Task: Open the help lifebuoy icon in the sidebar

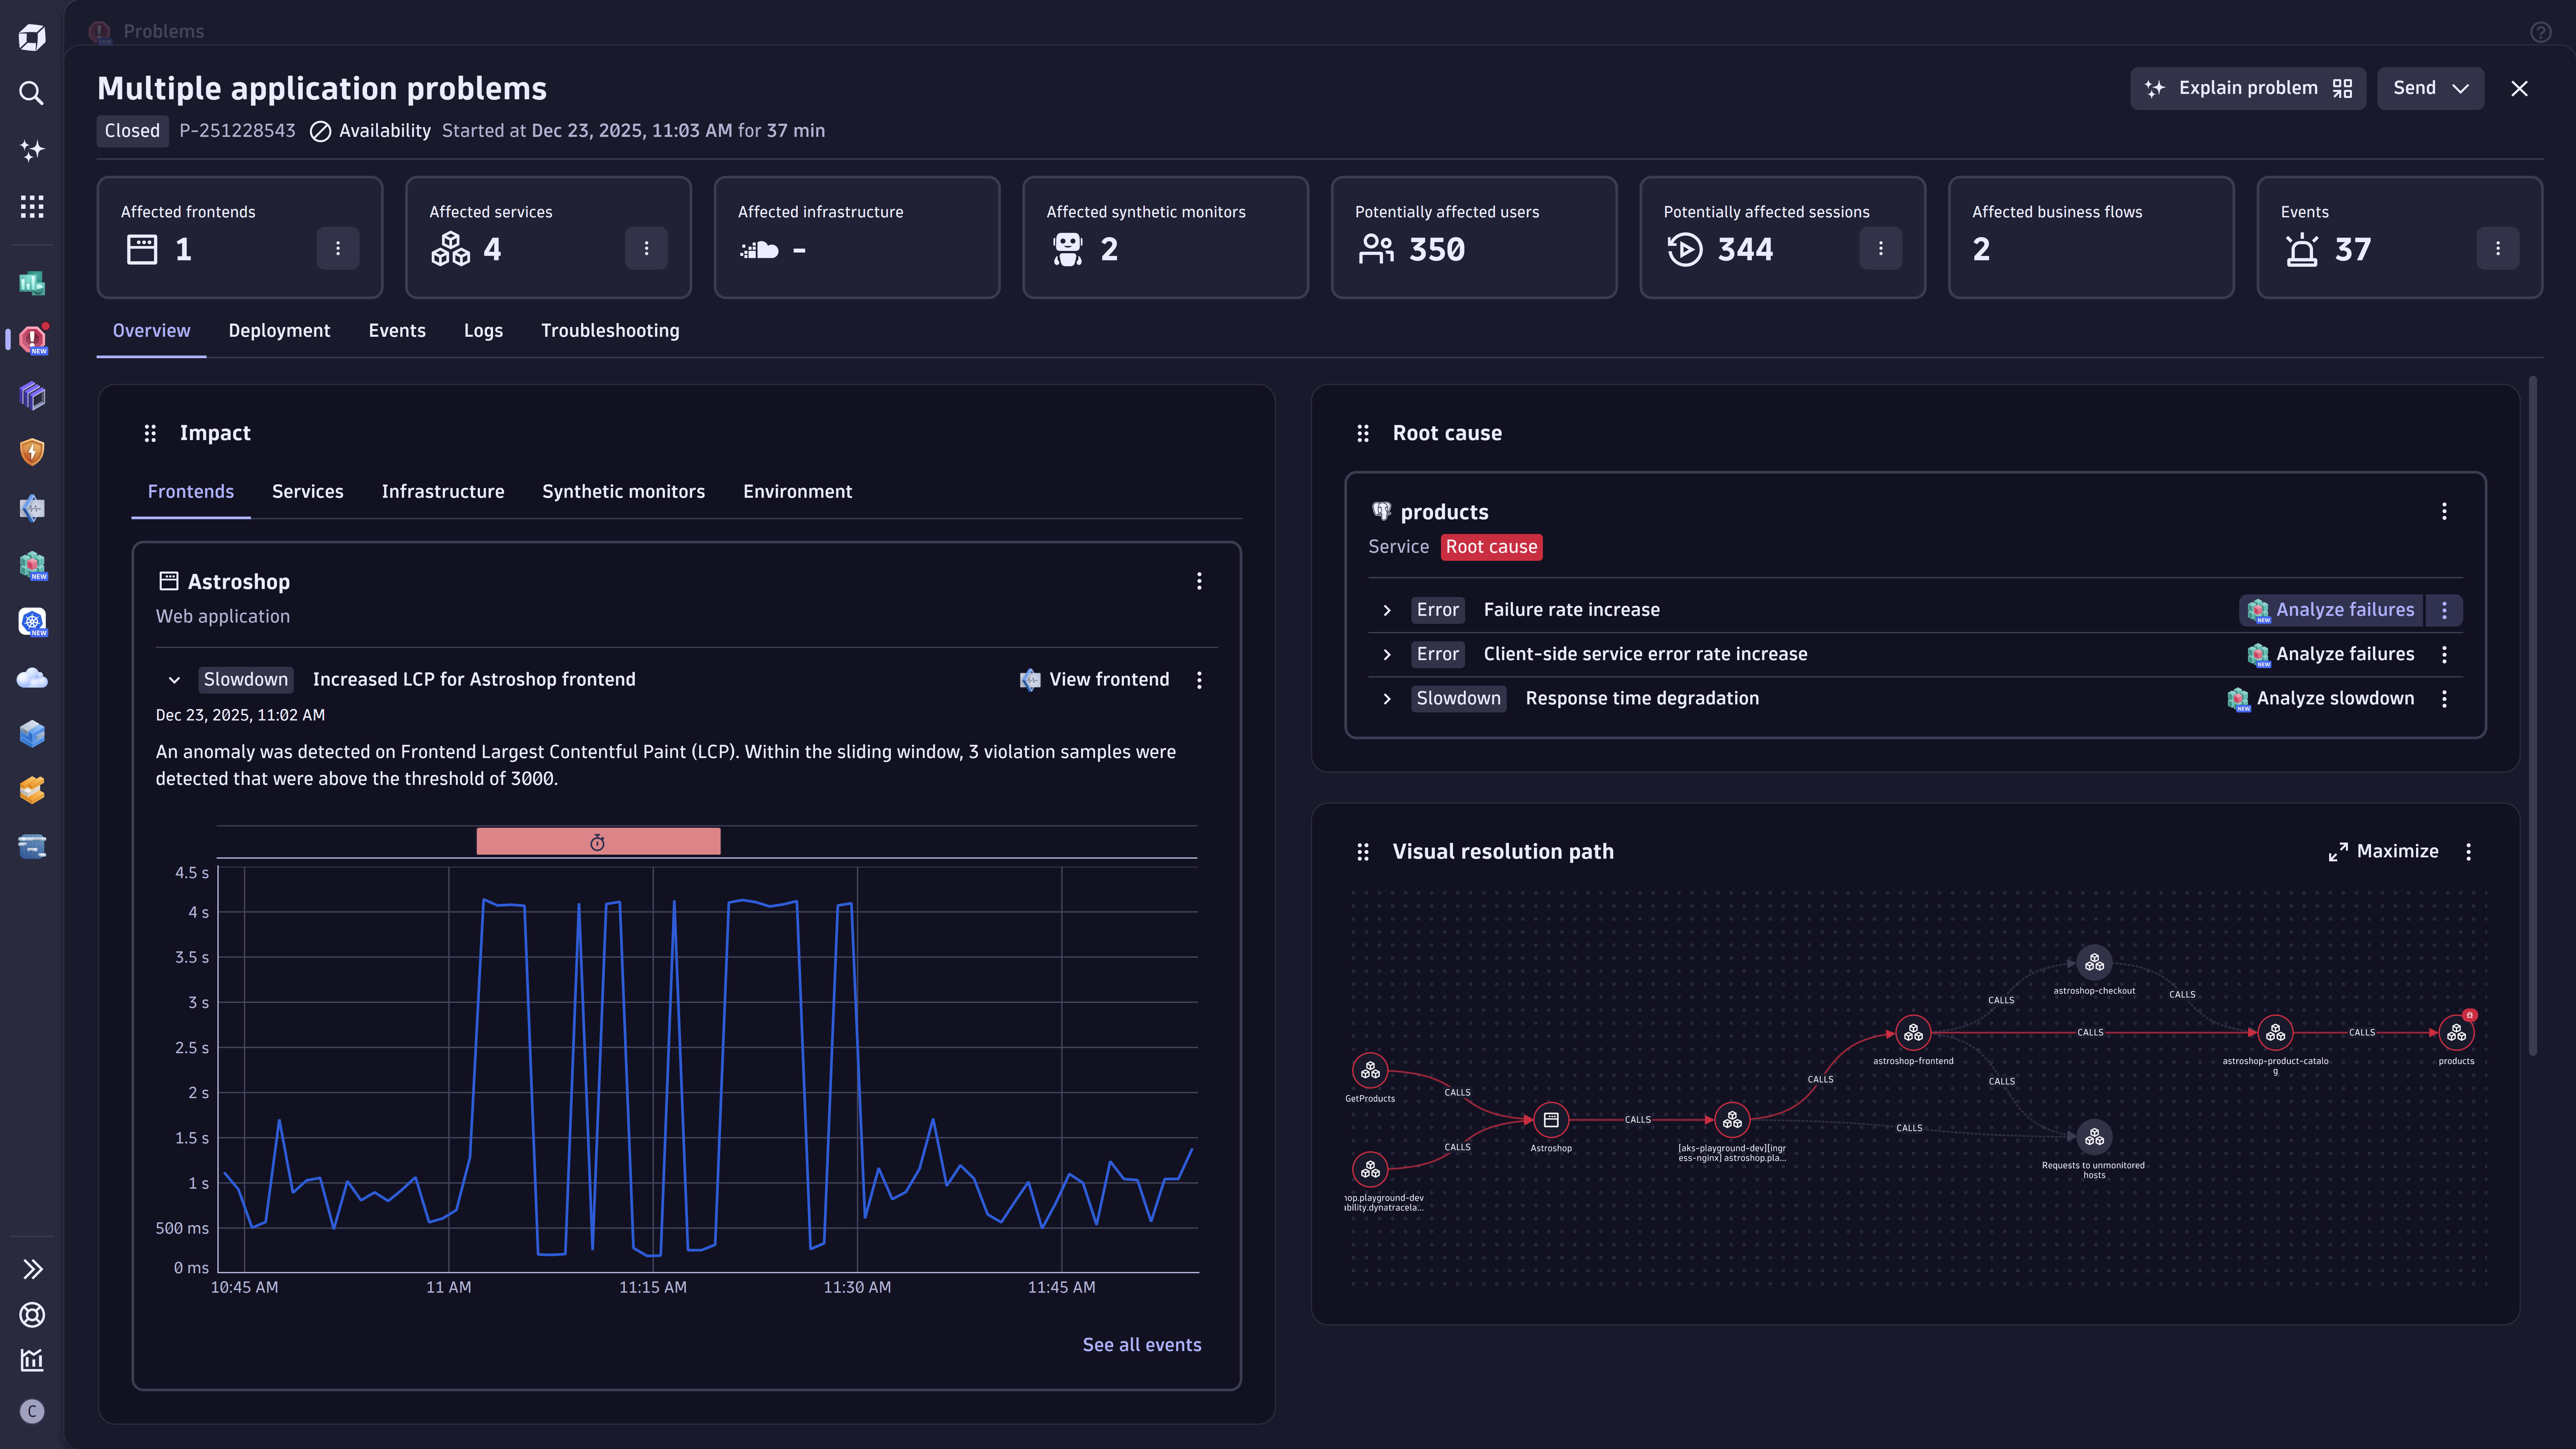Action: (32, 1315)
